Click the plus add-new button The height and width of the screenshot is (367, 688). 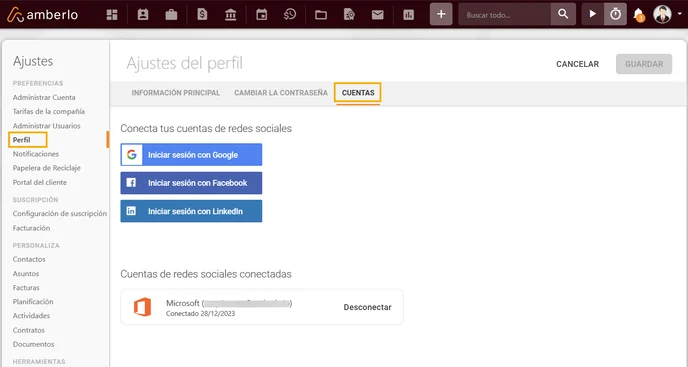tap(441, 14)
